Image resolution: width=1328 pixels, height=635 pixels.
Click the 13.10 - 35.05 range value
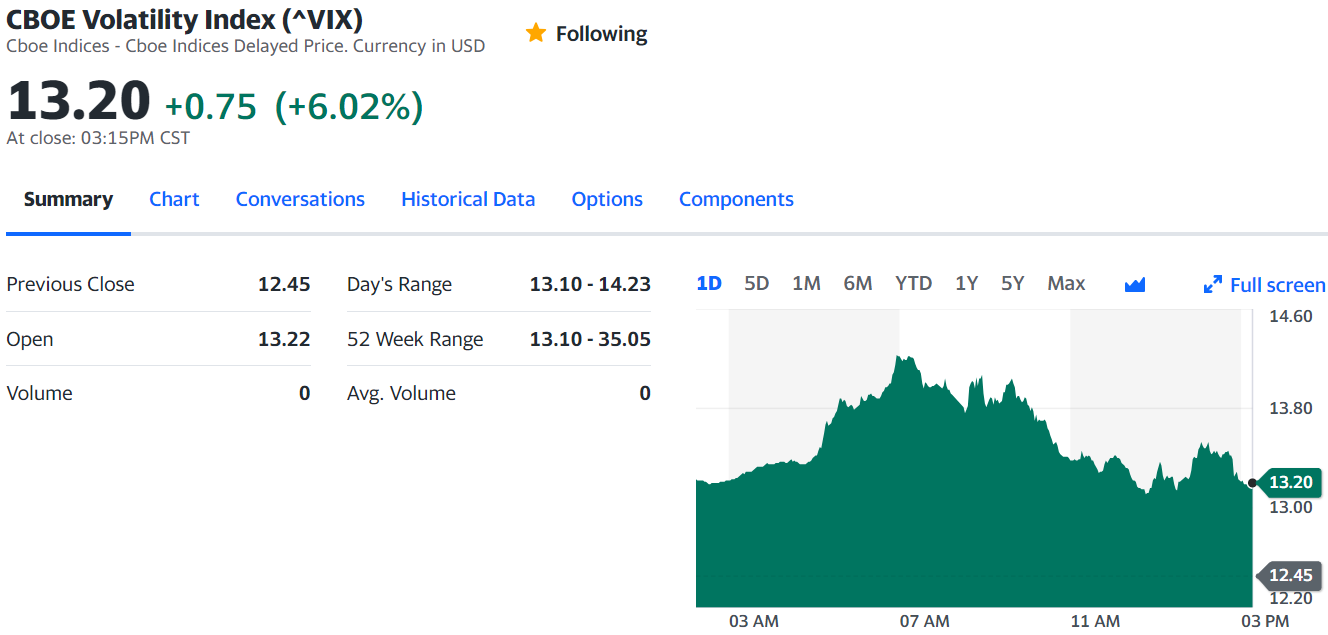point(590,339)
